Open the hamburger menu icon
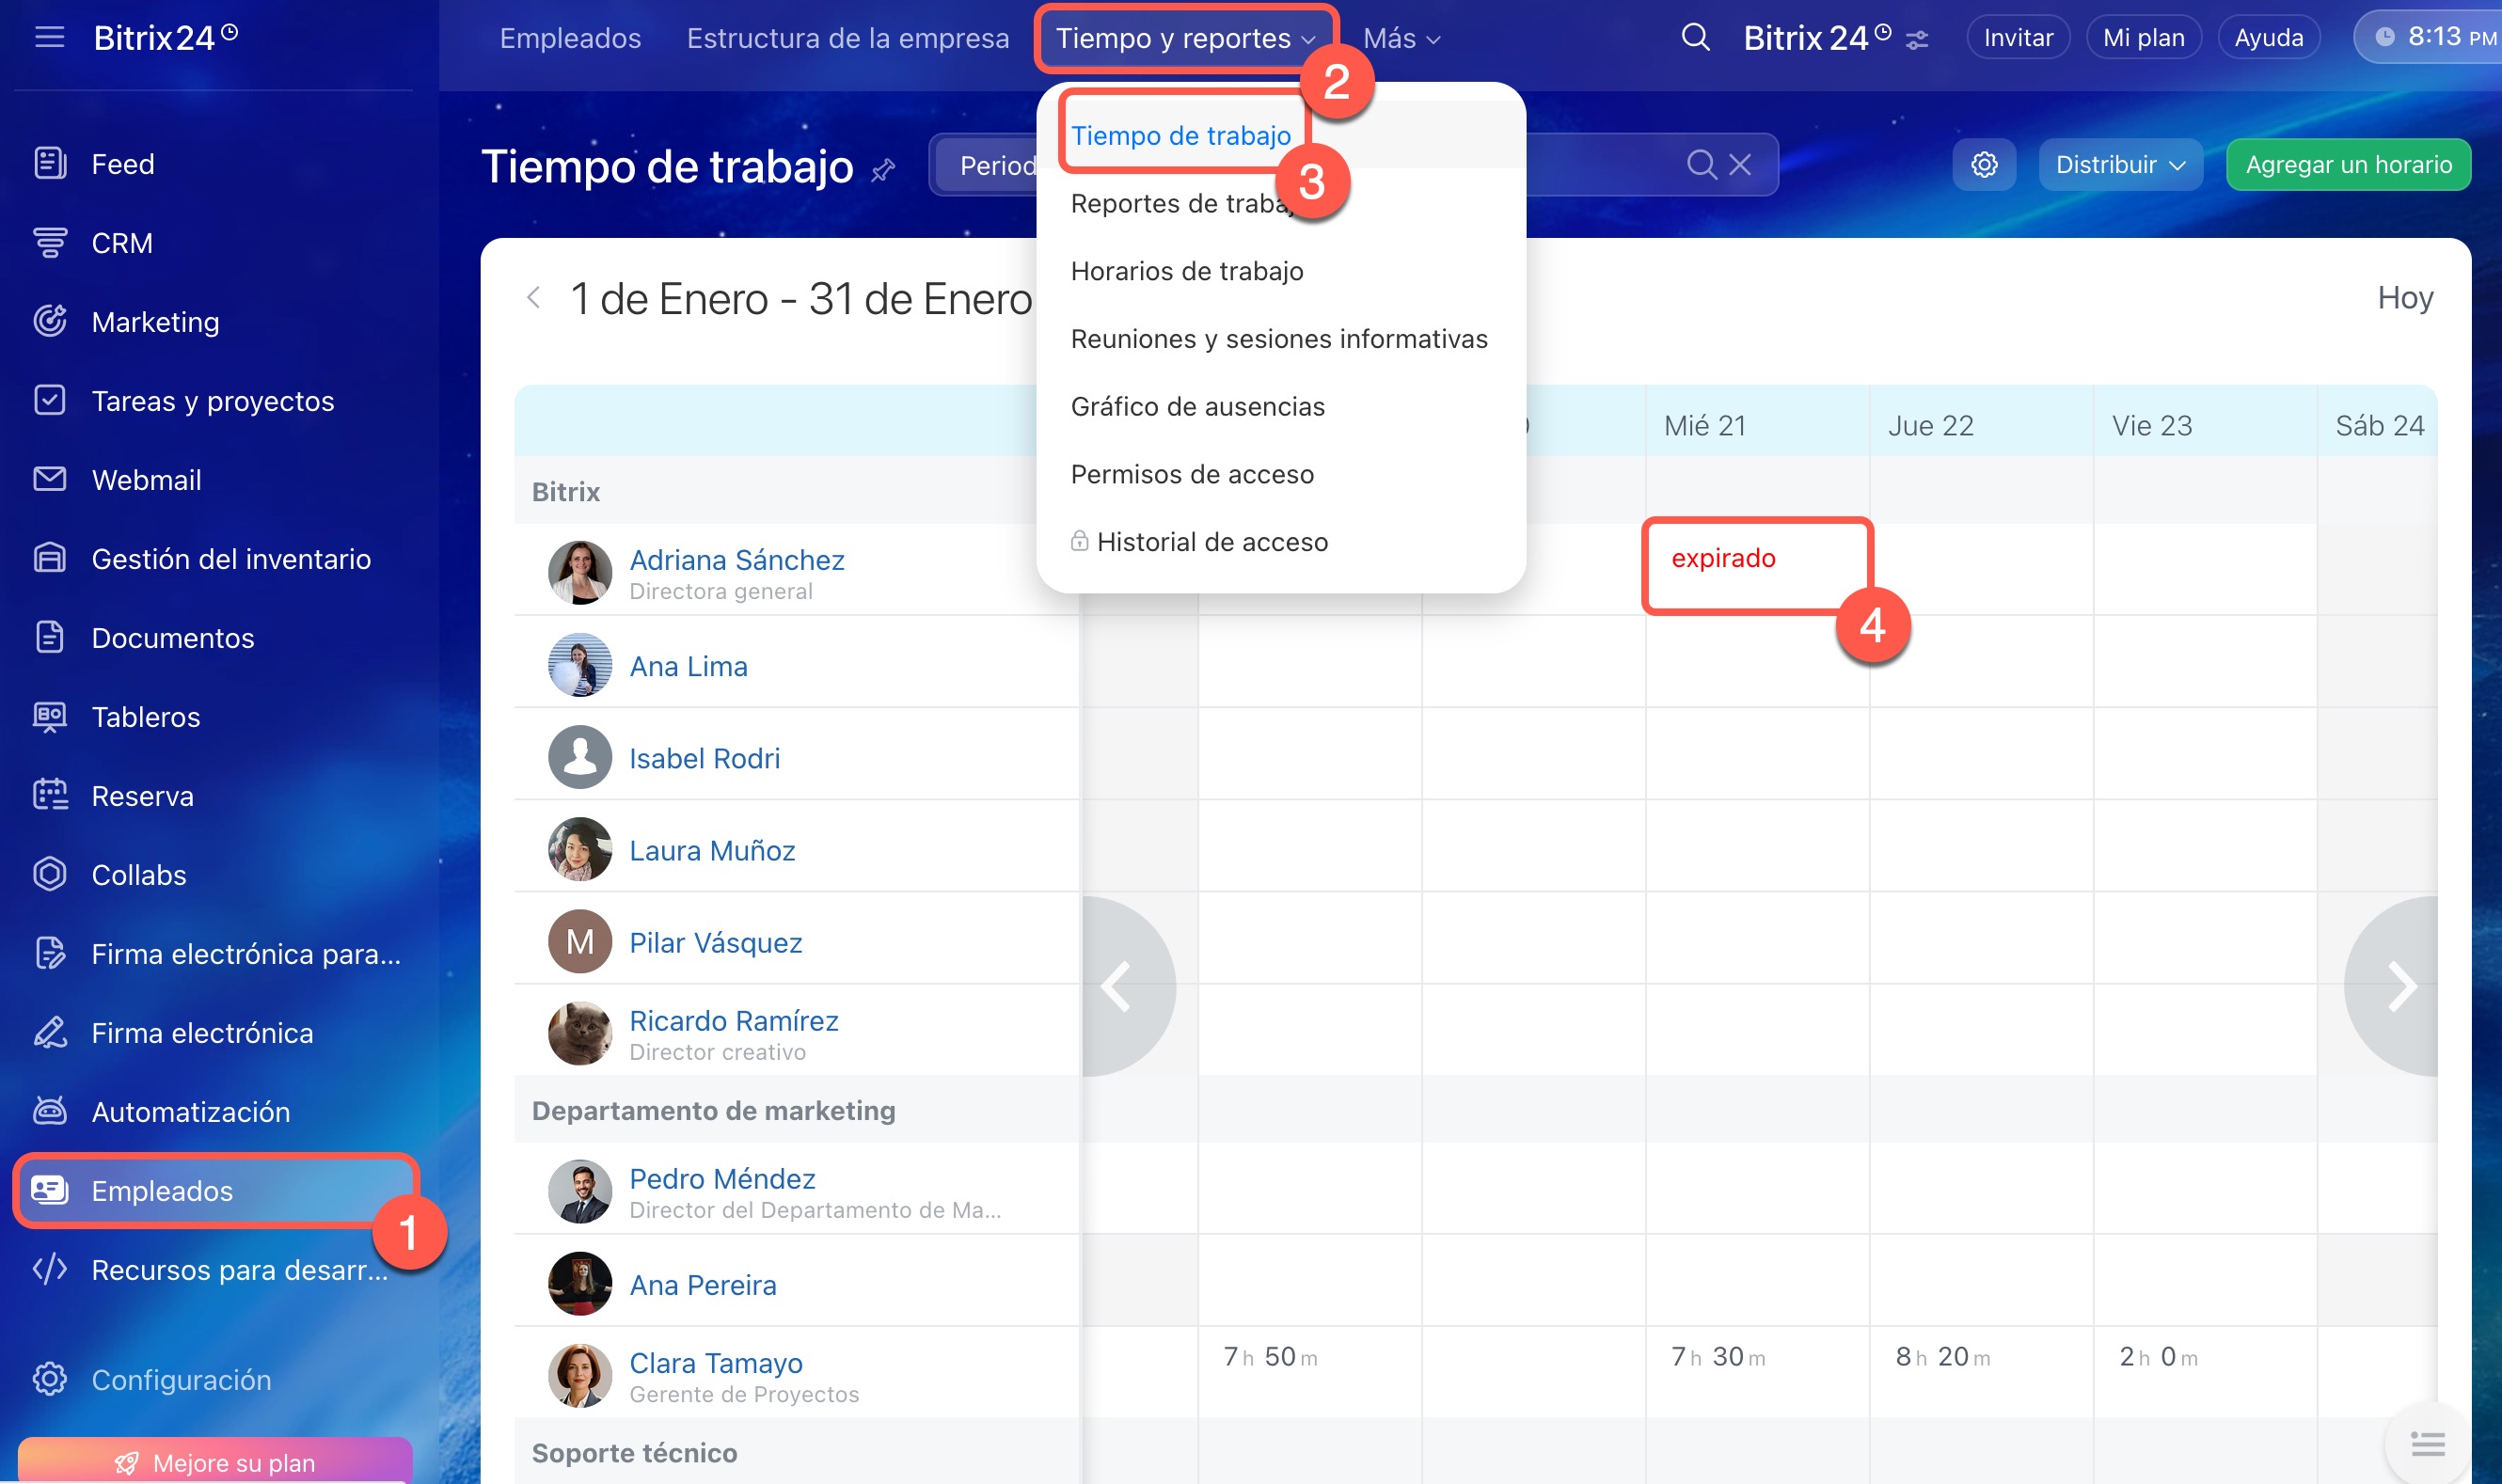Viewport: 2502px width, 1484px height. pos(49,38)
